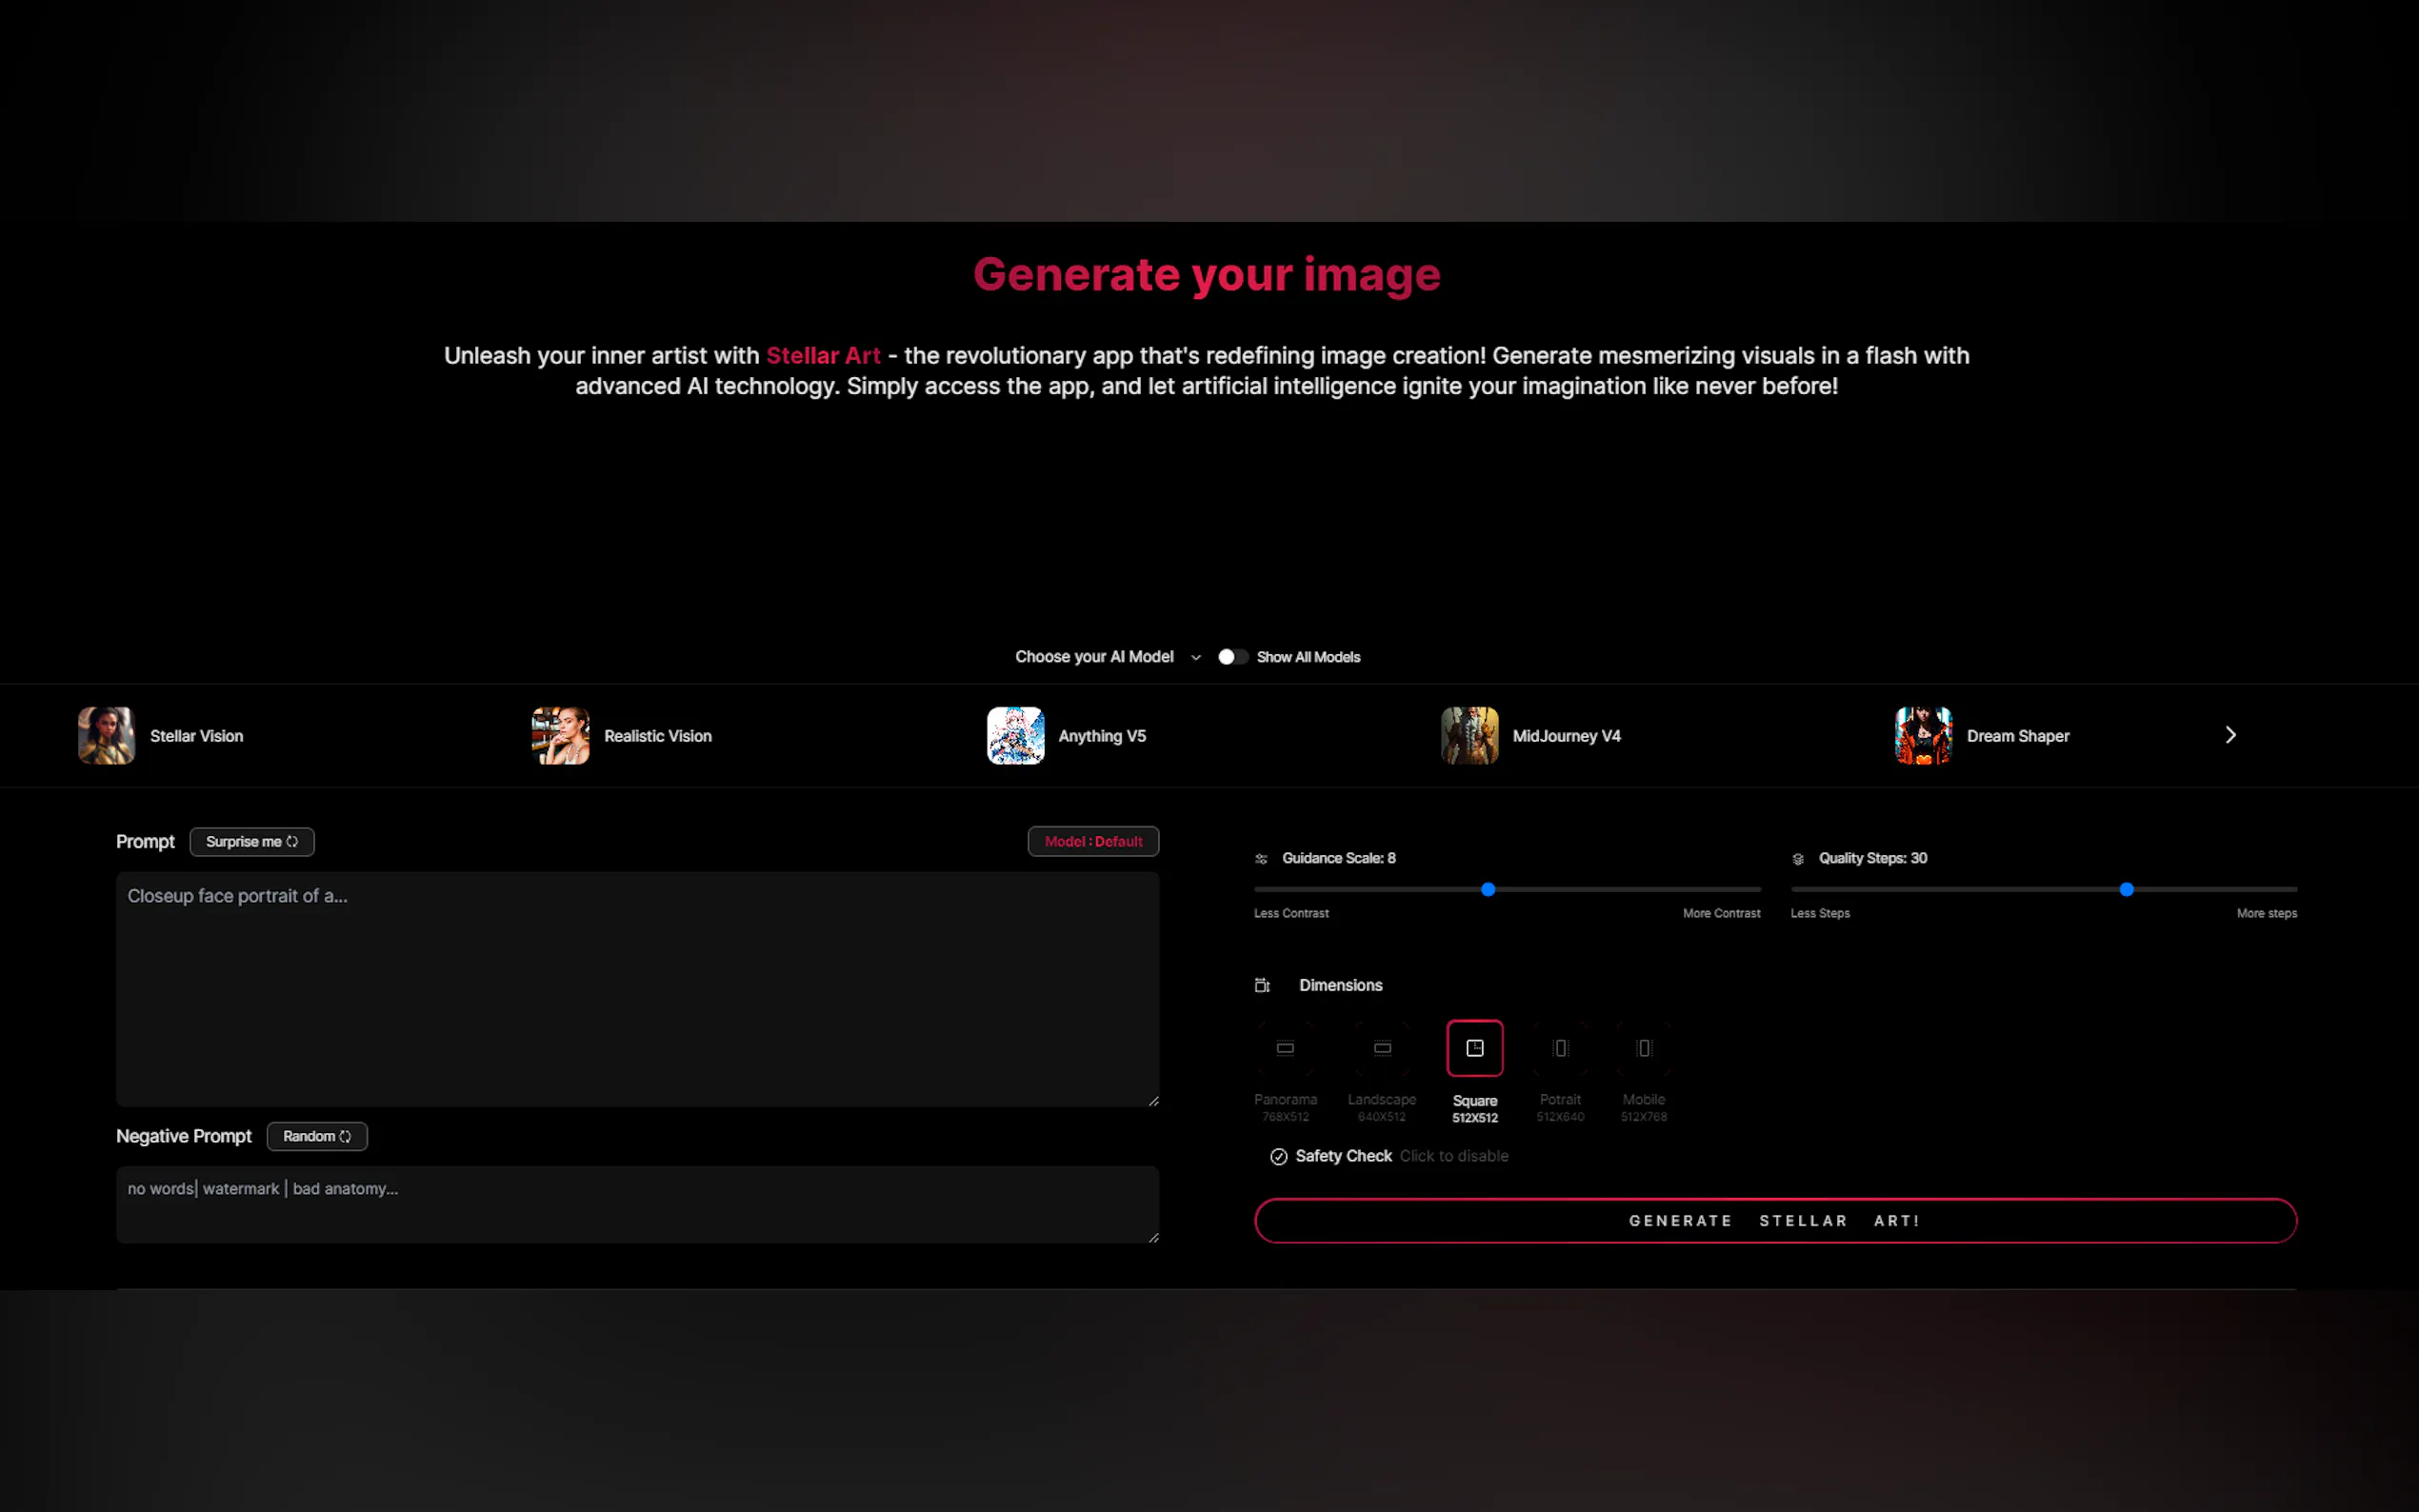This screenshot has height=1512, width=2419.
Task: Open the Model : Default selector
Action: [1093, 841]
